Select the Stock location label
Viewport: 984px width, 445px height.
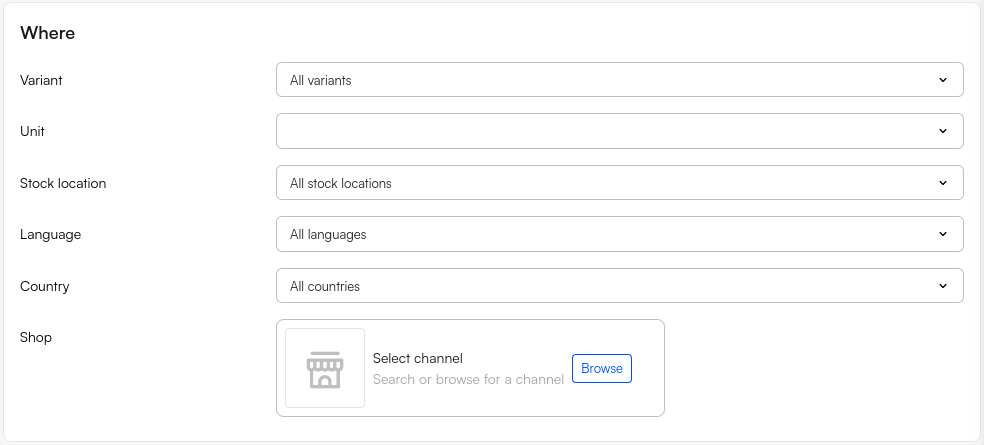click(x=63, y=183)
